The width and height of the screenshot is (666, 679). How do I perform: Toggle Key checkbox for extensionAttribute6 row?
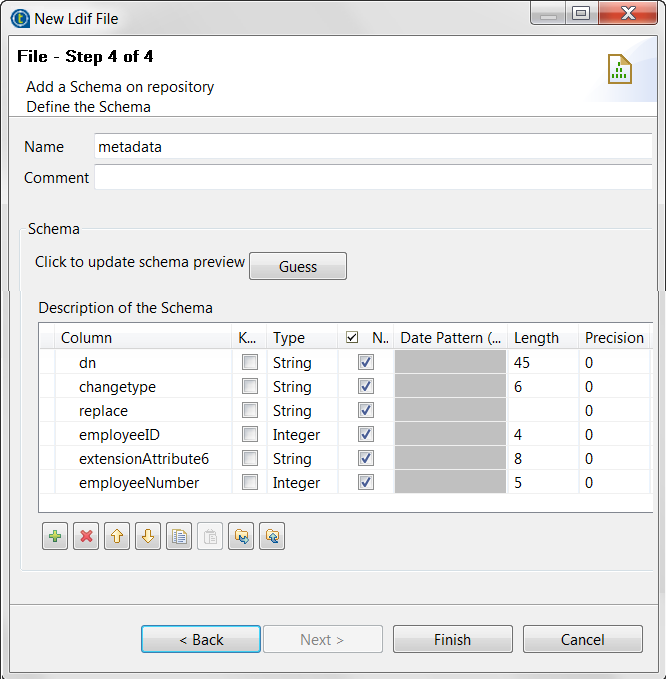coord(250,458)
